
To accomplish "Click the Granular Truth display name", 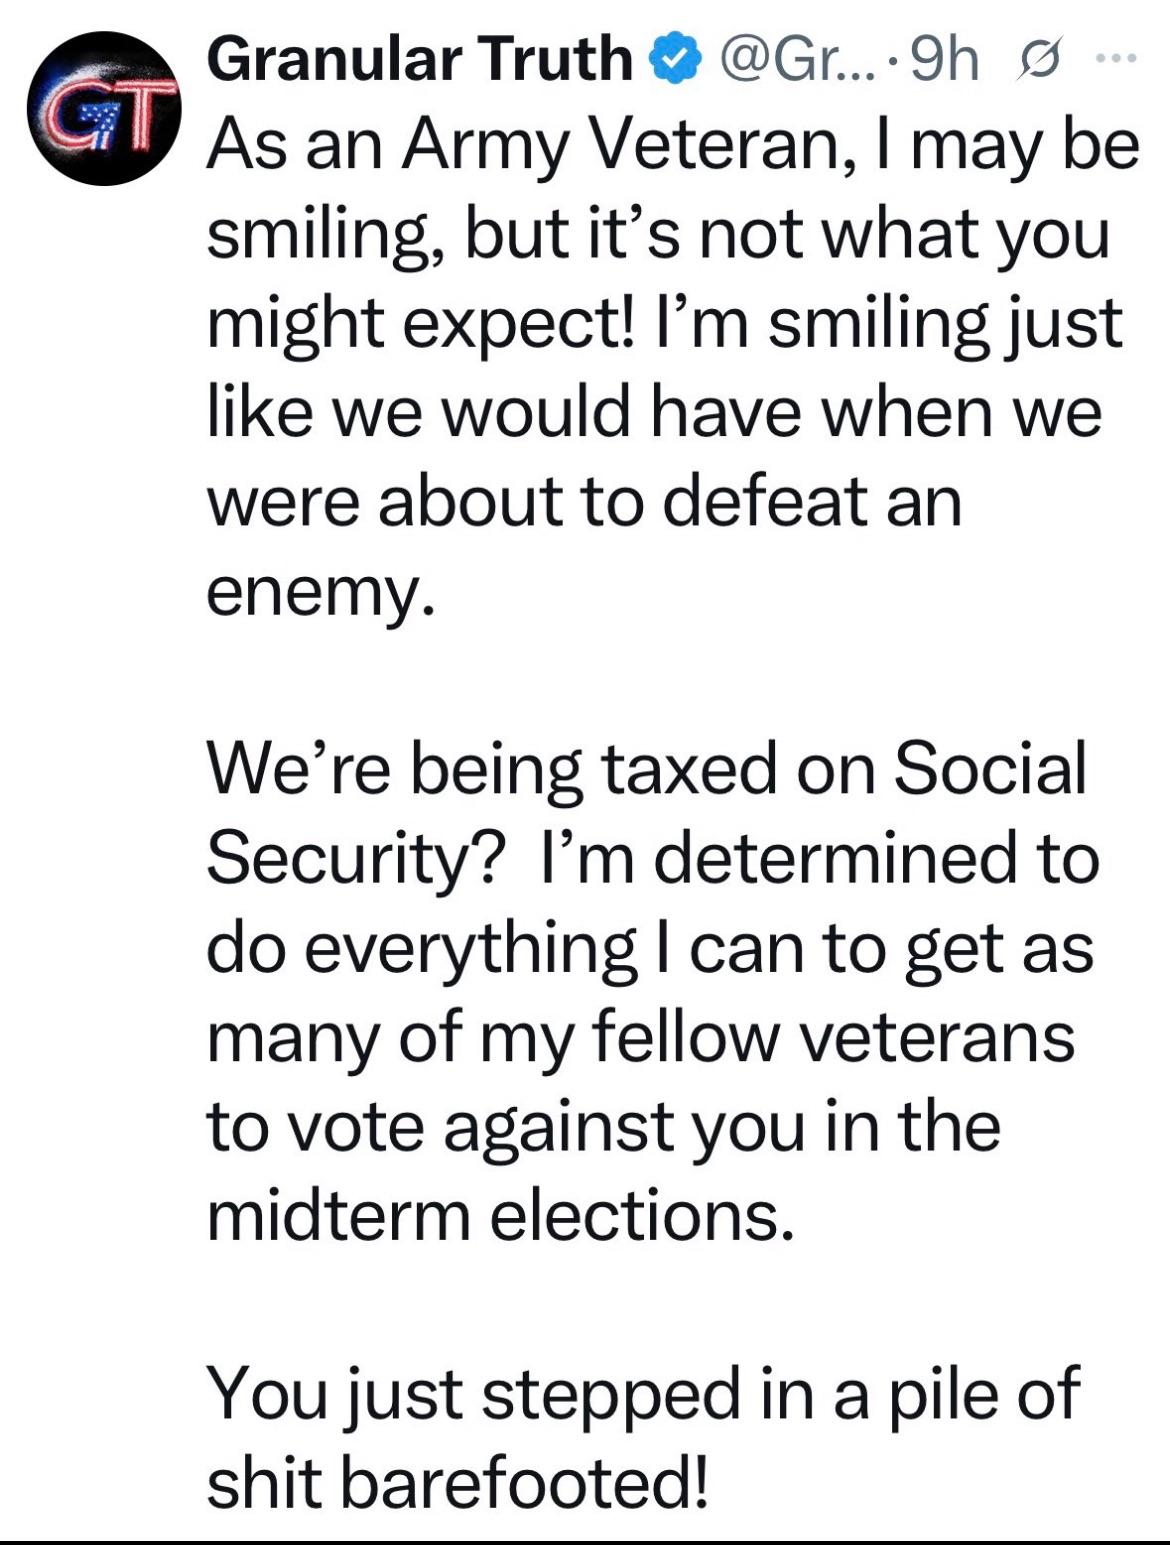I will (x=422, y=58).
